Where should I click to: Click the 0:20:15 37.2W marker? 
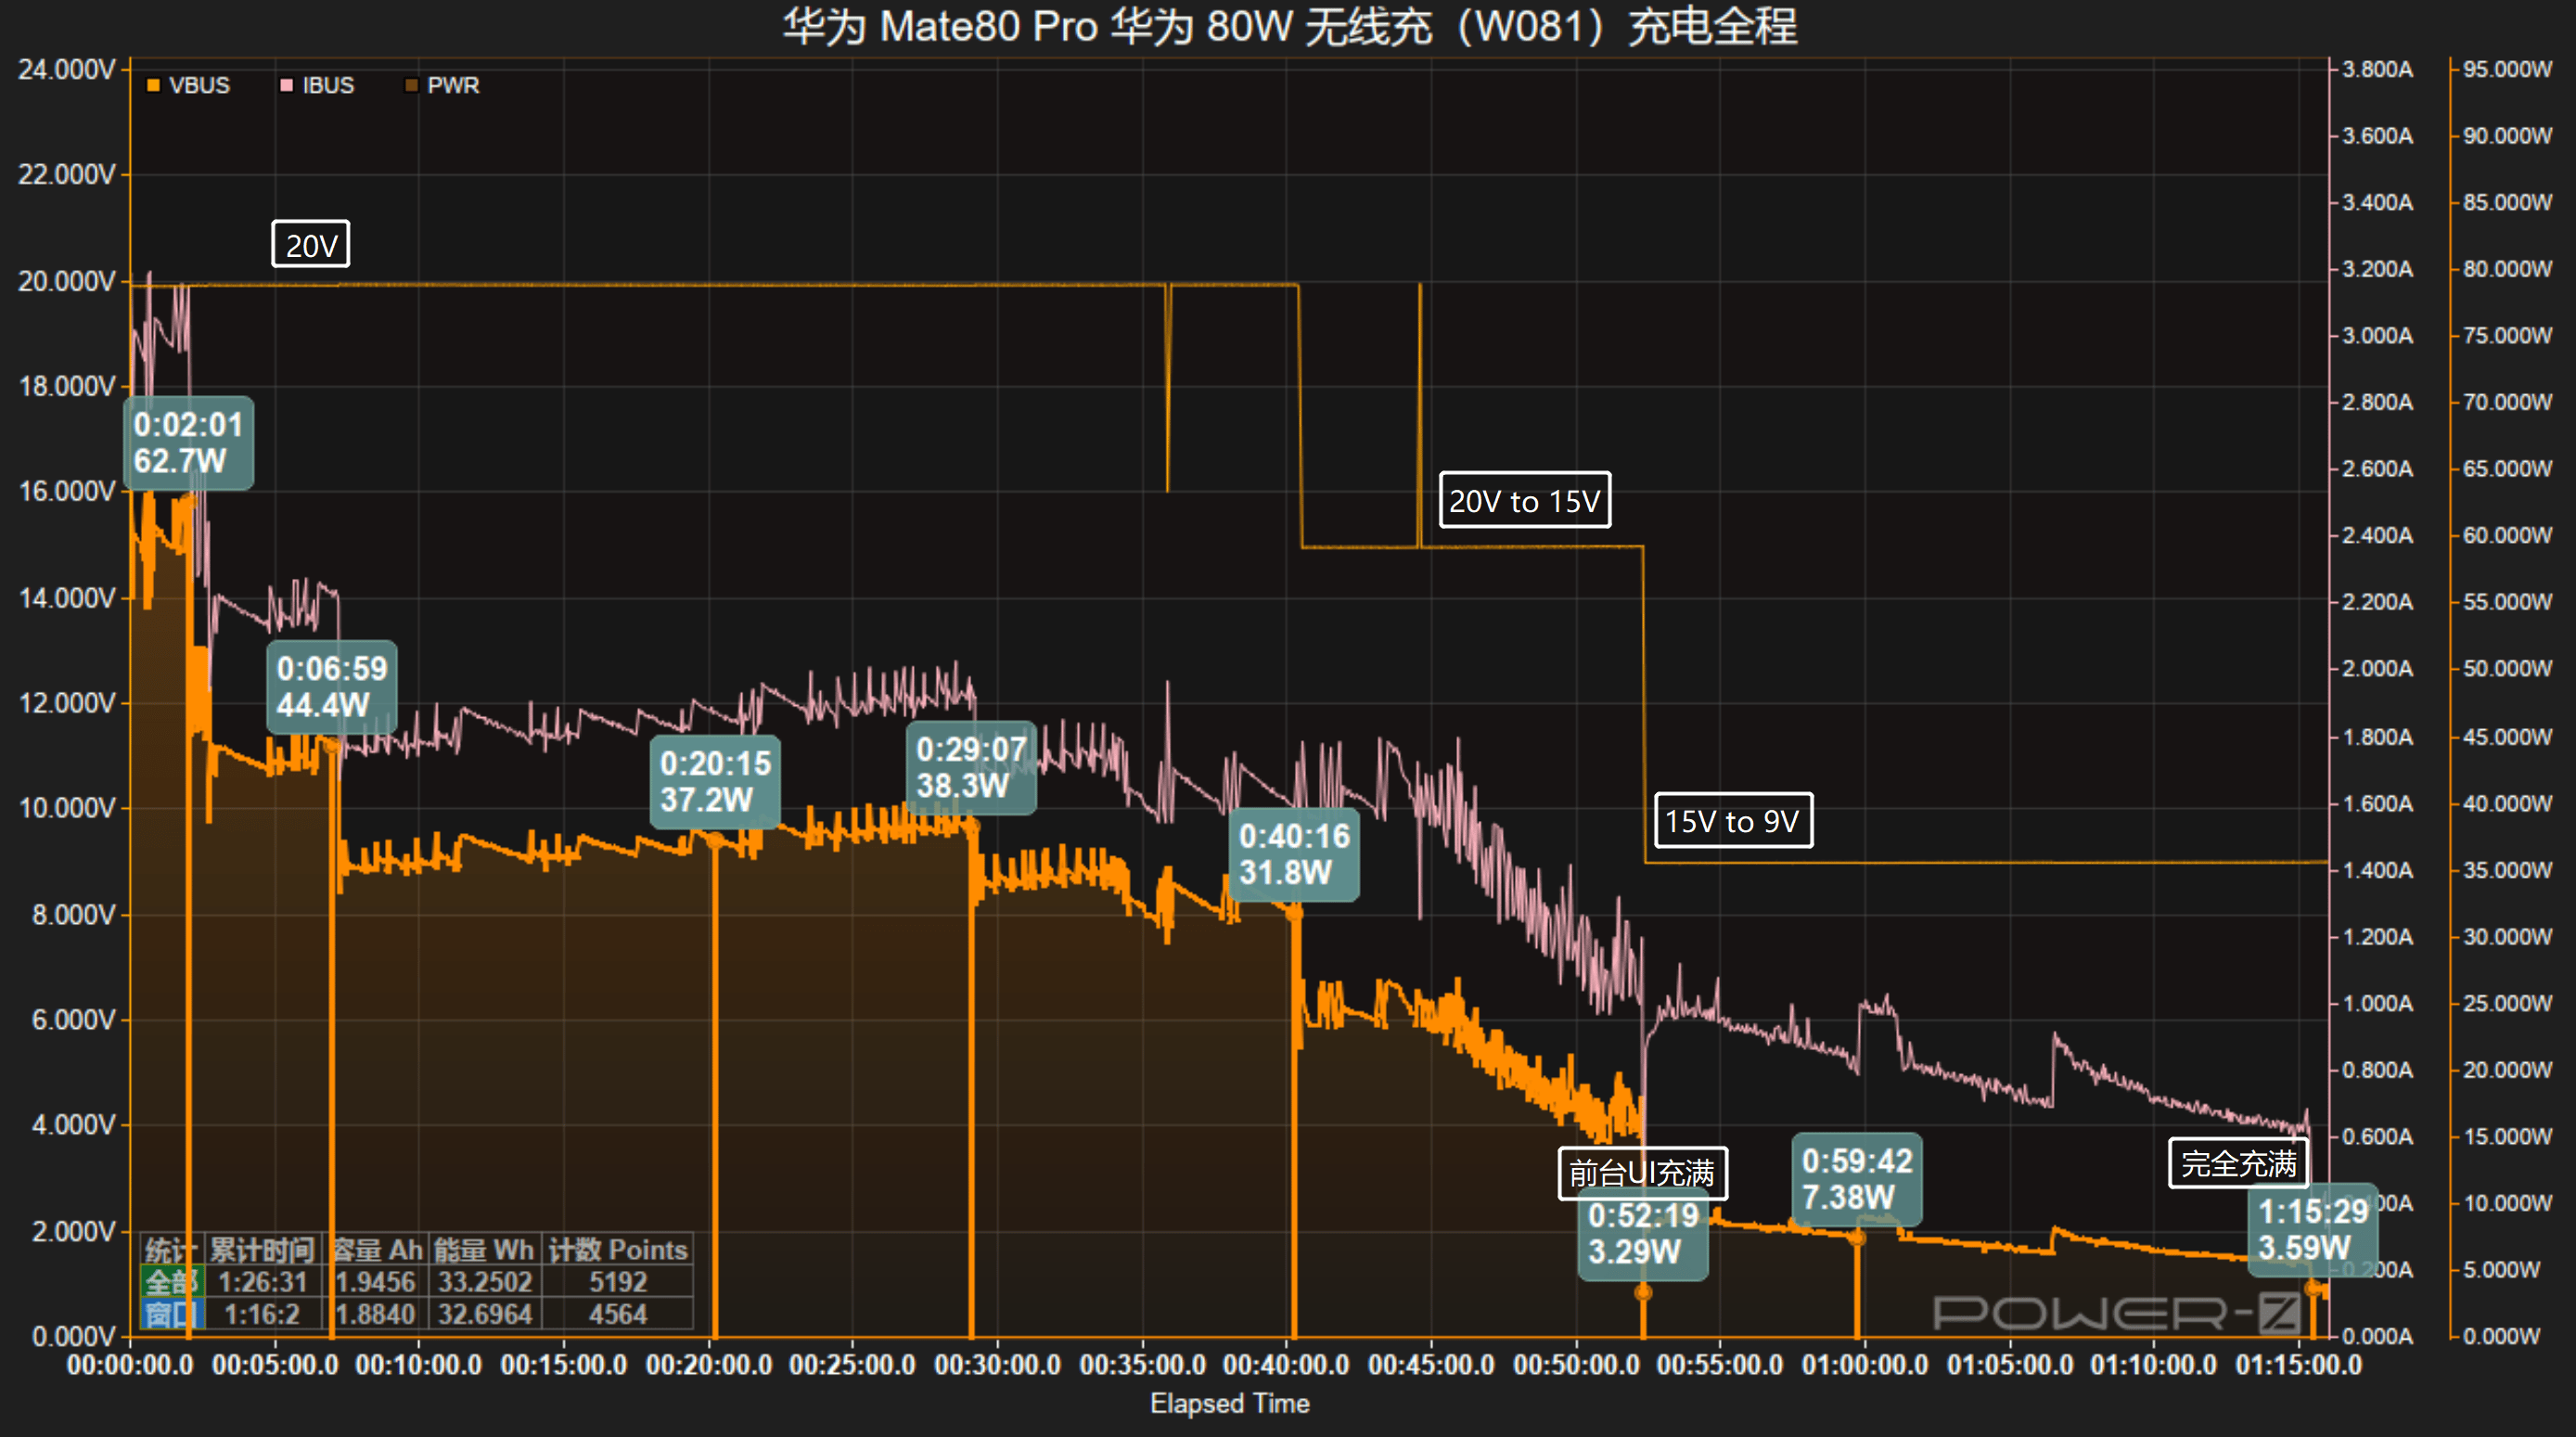[x=714, y=783]
